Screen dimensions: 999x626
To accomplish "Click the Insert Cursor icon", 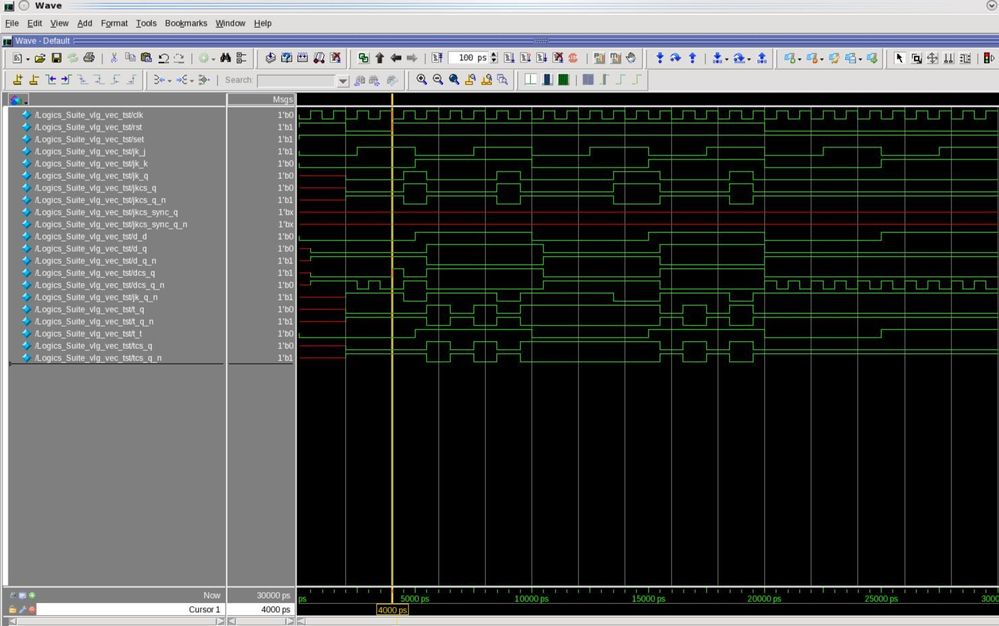I will pos(18,80).
